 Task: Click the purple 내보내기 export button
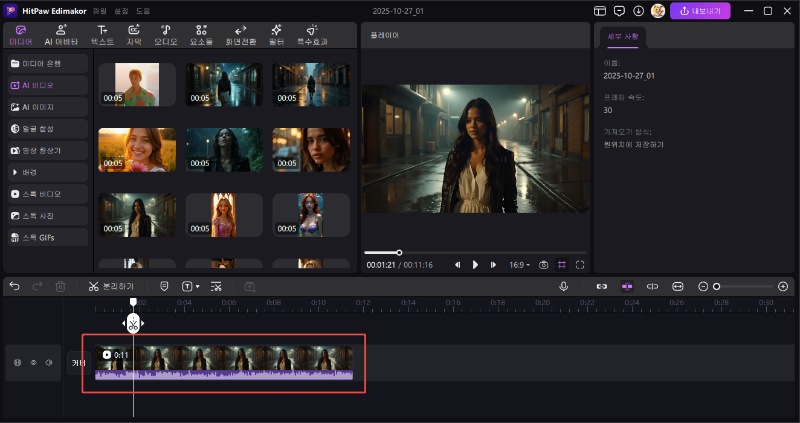click(700, 11)
